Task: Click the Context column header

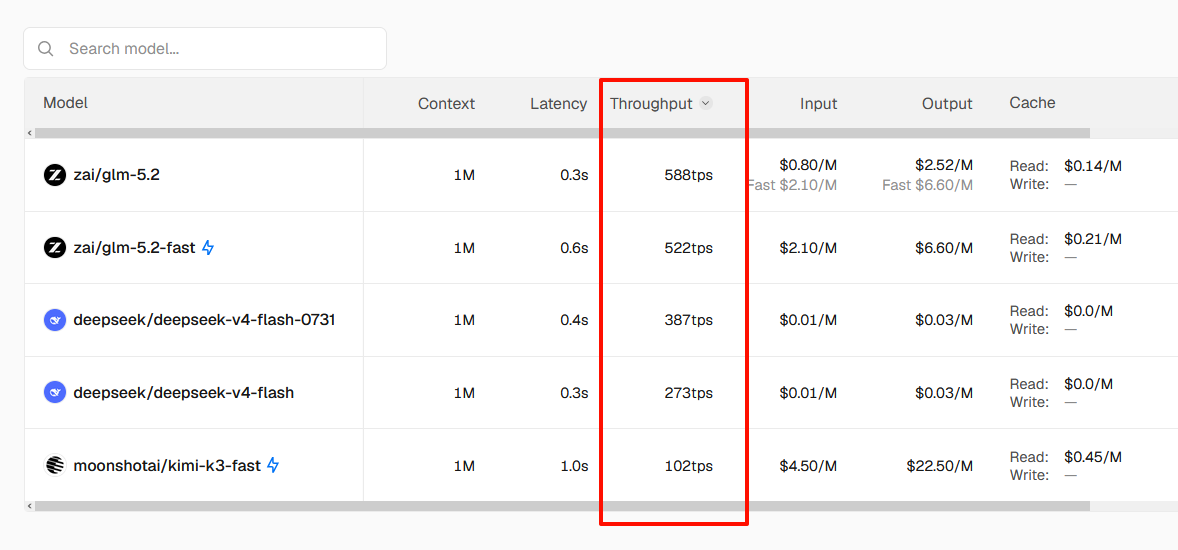Action: [x=446, y=104]
